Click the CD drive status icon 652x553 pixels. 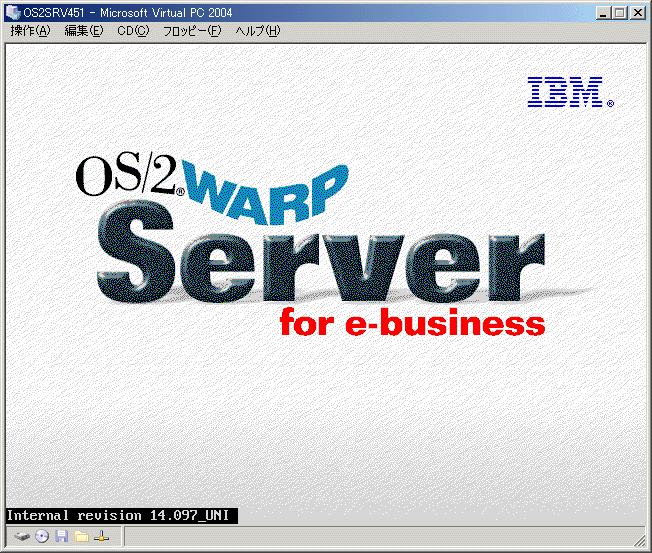42,536
